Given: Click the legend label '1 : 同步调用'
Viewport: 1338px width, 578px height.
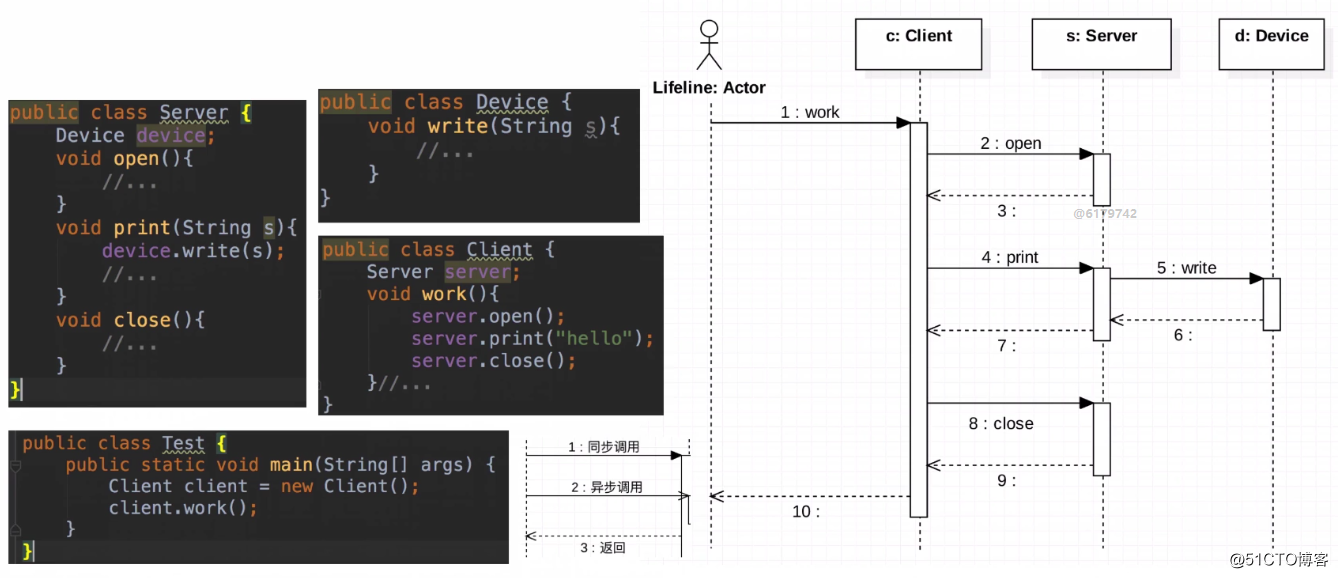Looking at the screenshot, I should coord(603,447).
